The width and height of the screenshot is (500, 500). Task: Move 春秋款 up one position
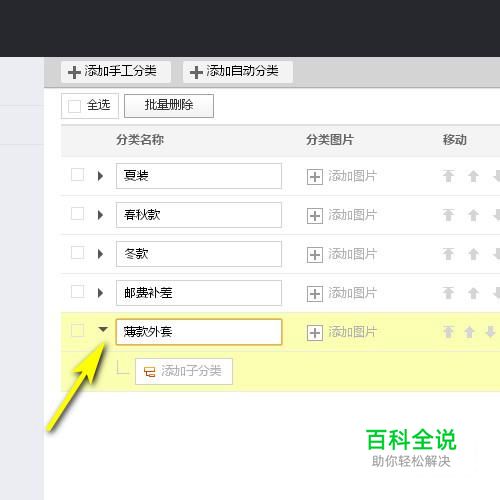point(473,215)
